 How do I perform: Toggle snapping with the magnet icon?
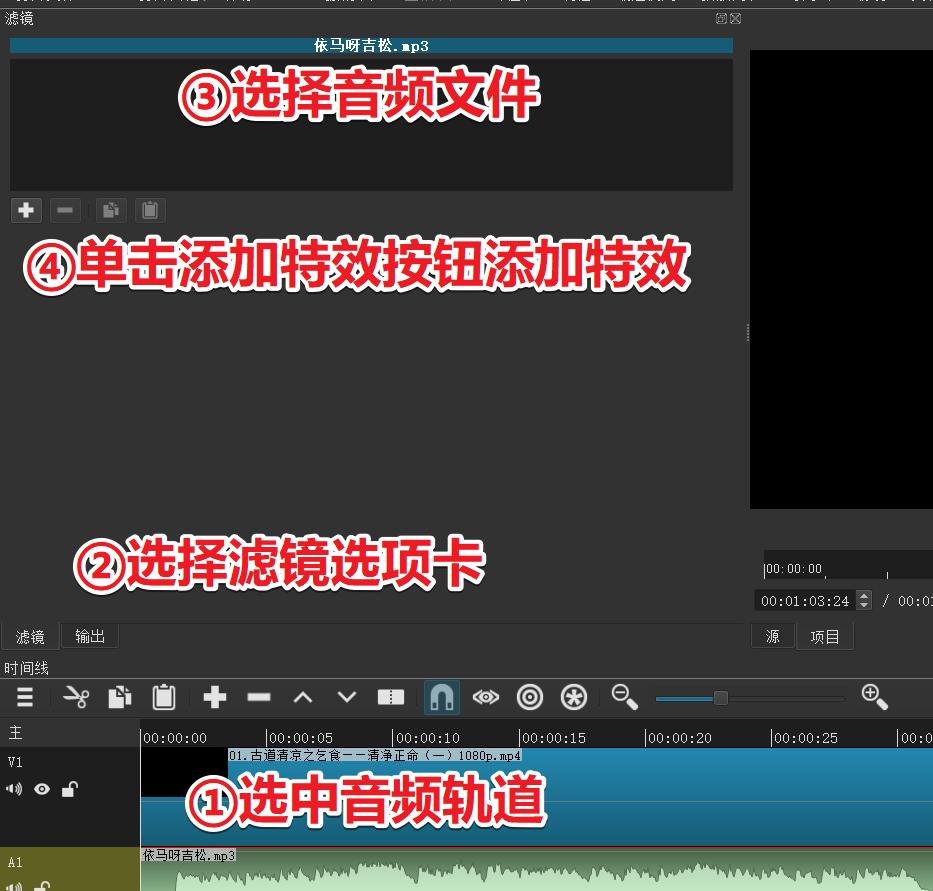tap(442, 697)
